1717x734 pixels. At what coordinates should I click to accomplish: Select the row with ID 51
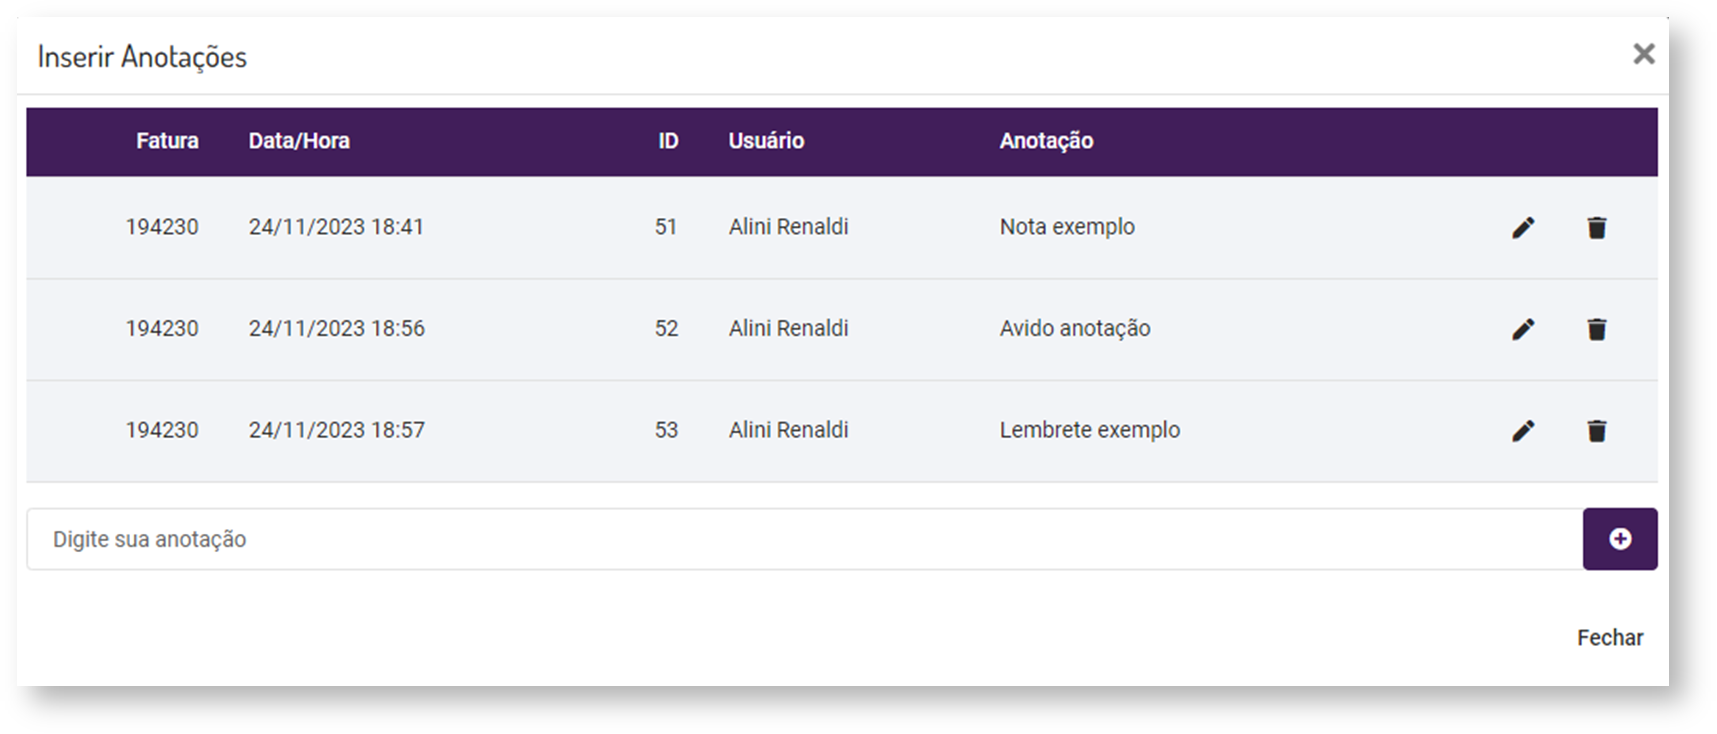pos(666,227)
